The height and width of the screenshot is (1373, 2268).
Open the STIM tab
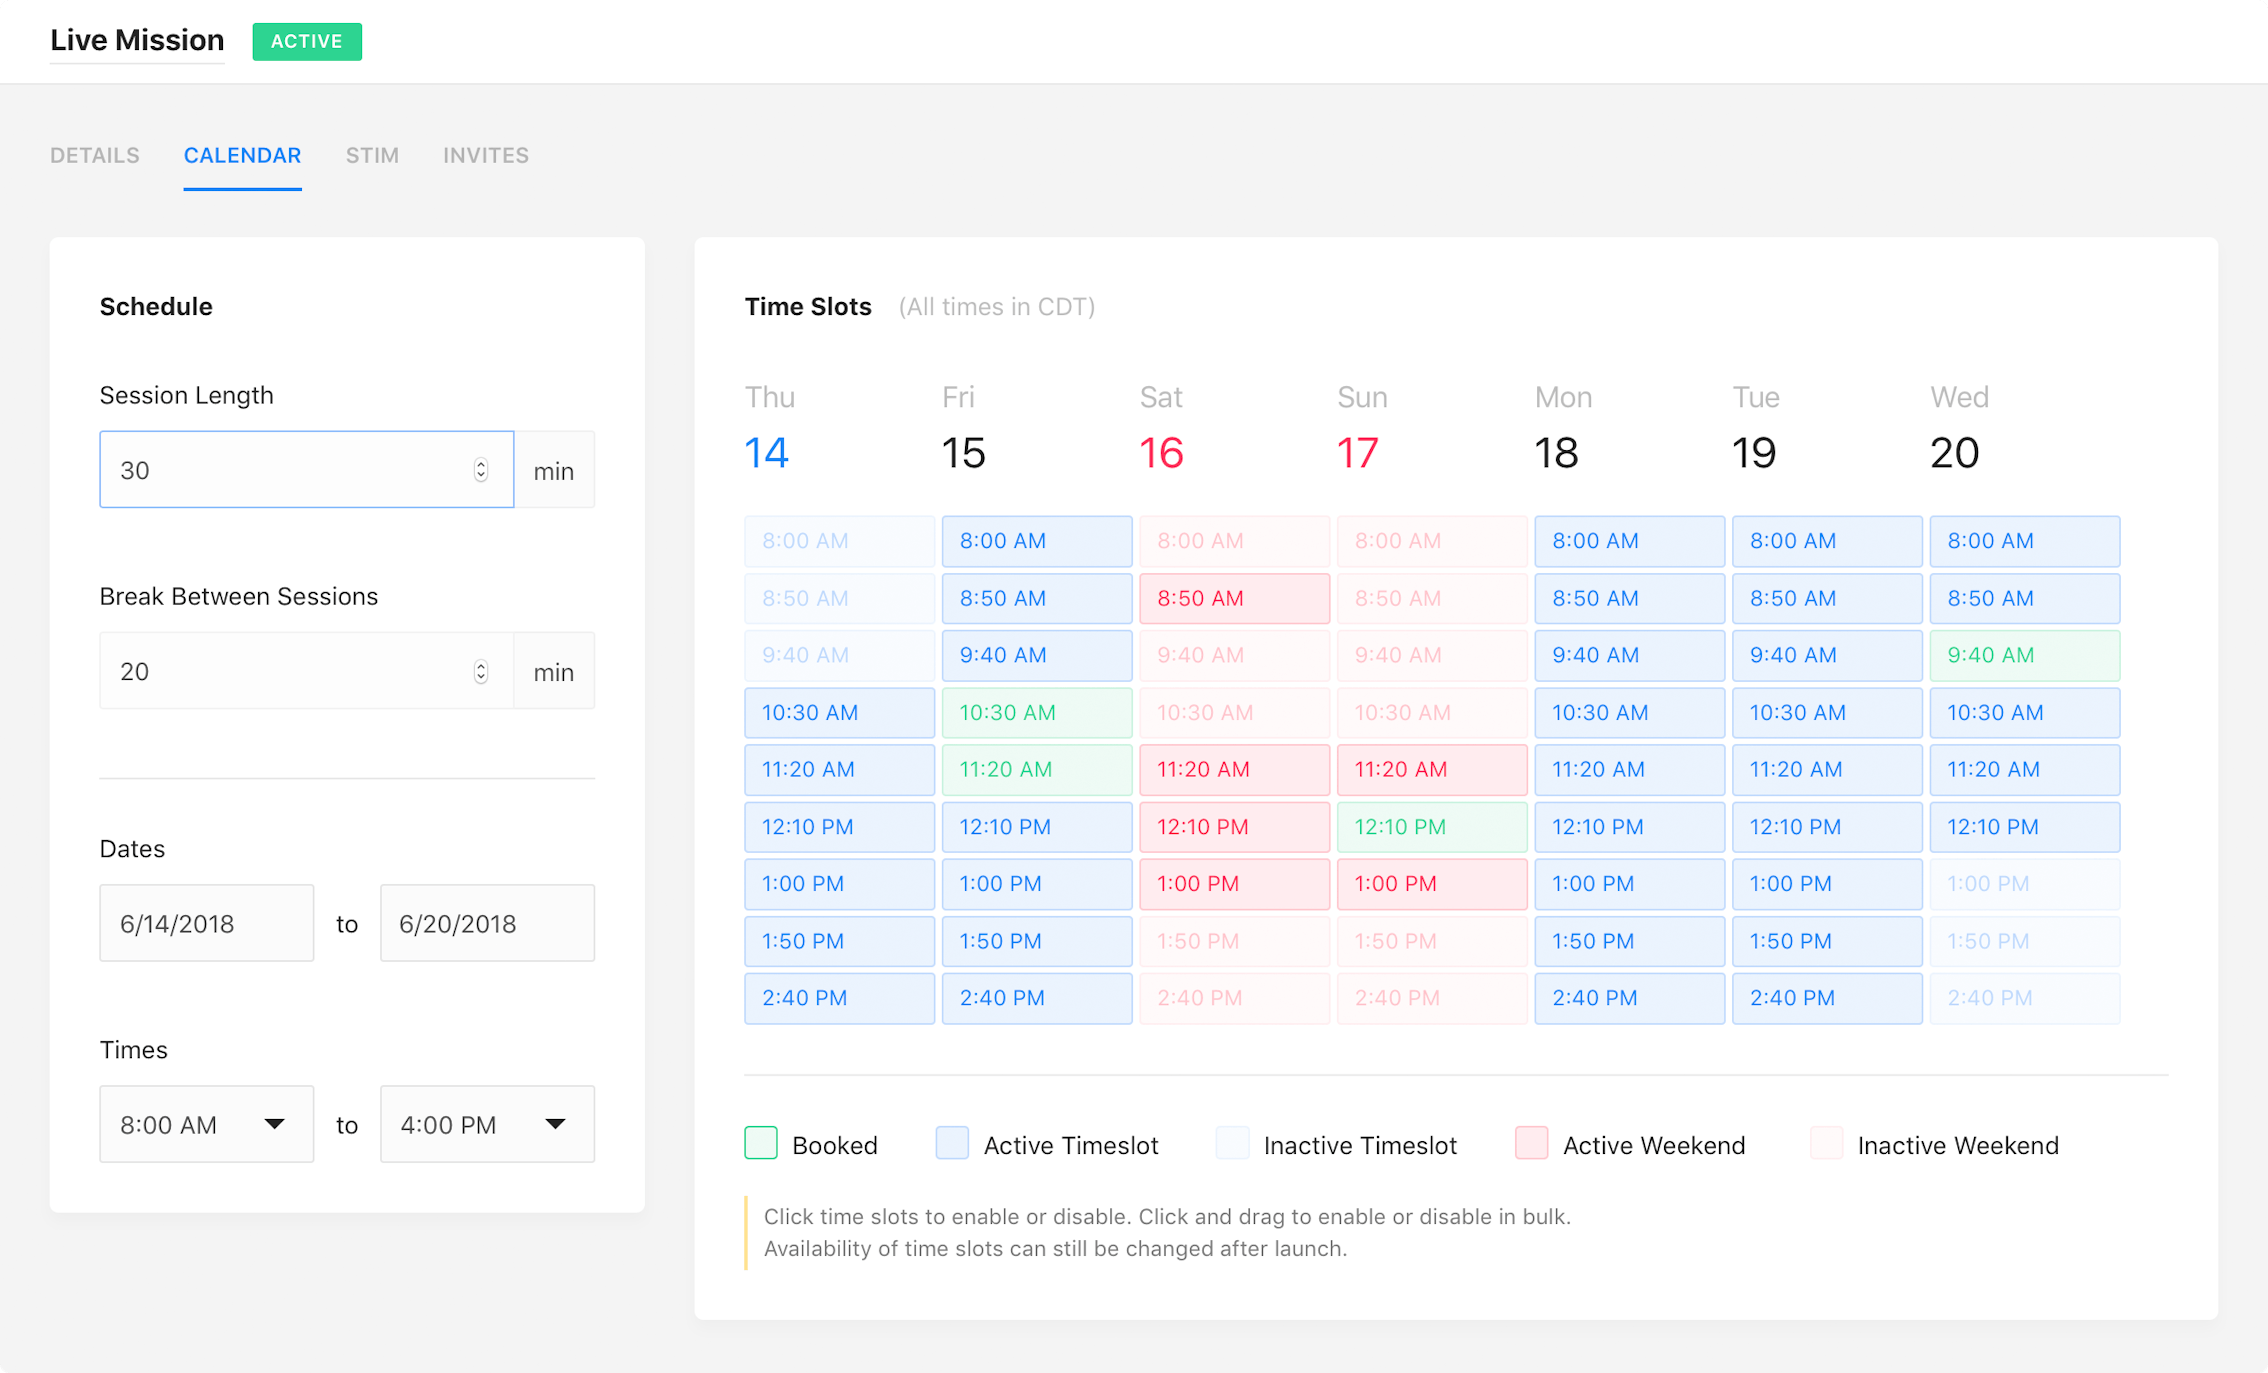pyautogui.click(x=372, y=155)
